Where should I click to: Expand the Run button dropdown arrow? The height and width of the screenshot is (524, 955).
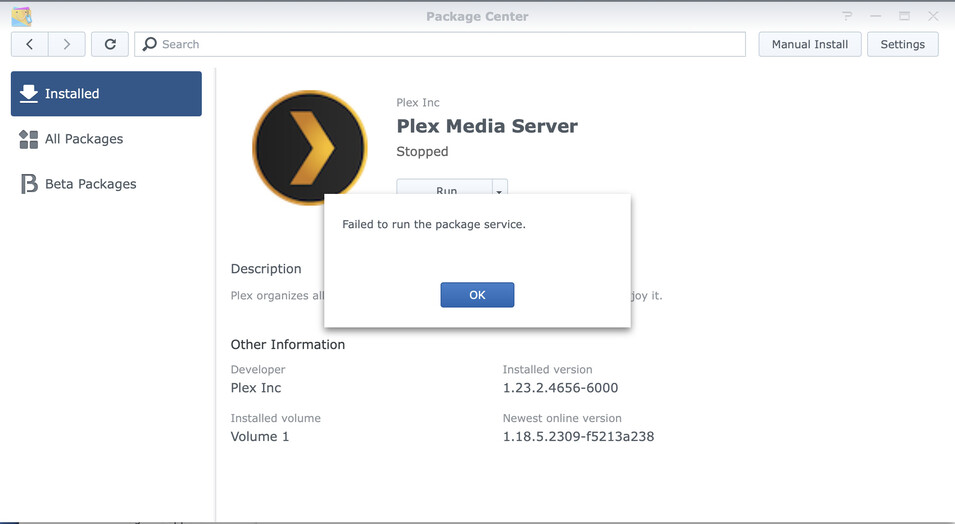pyautogui.click(x=499, y=188)
